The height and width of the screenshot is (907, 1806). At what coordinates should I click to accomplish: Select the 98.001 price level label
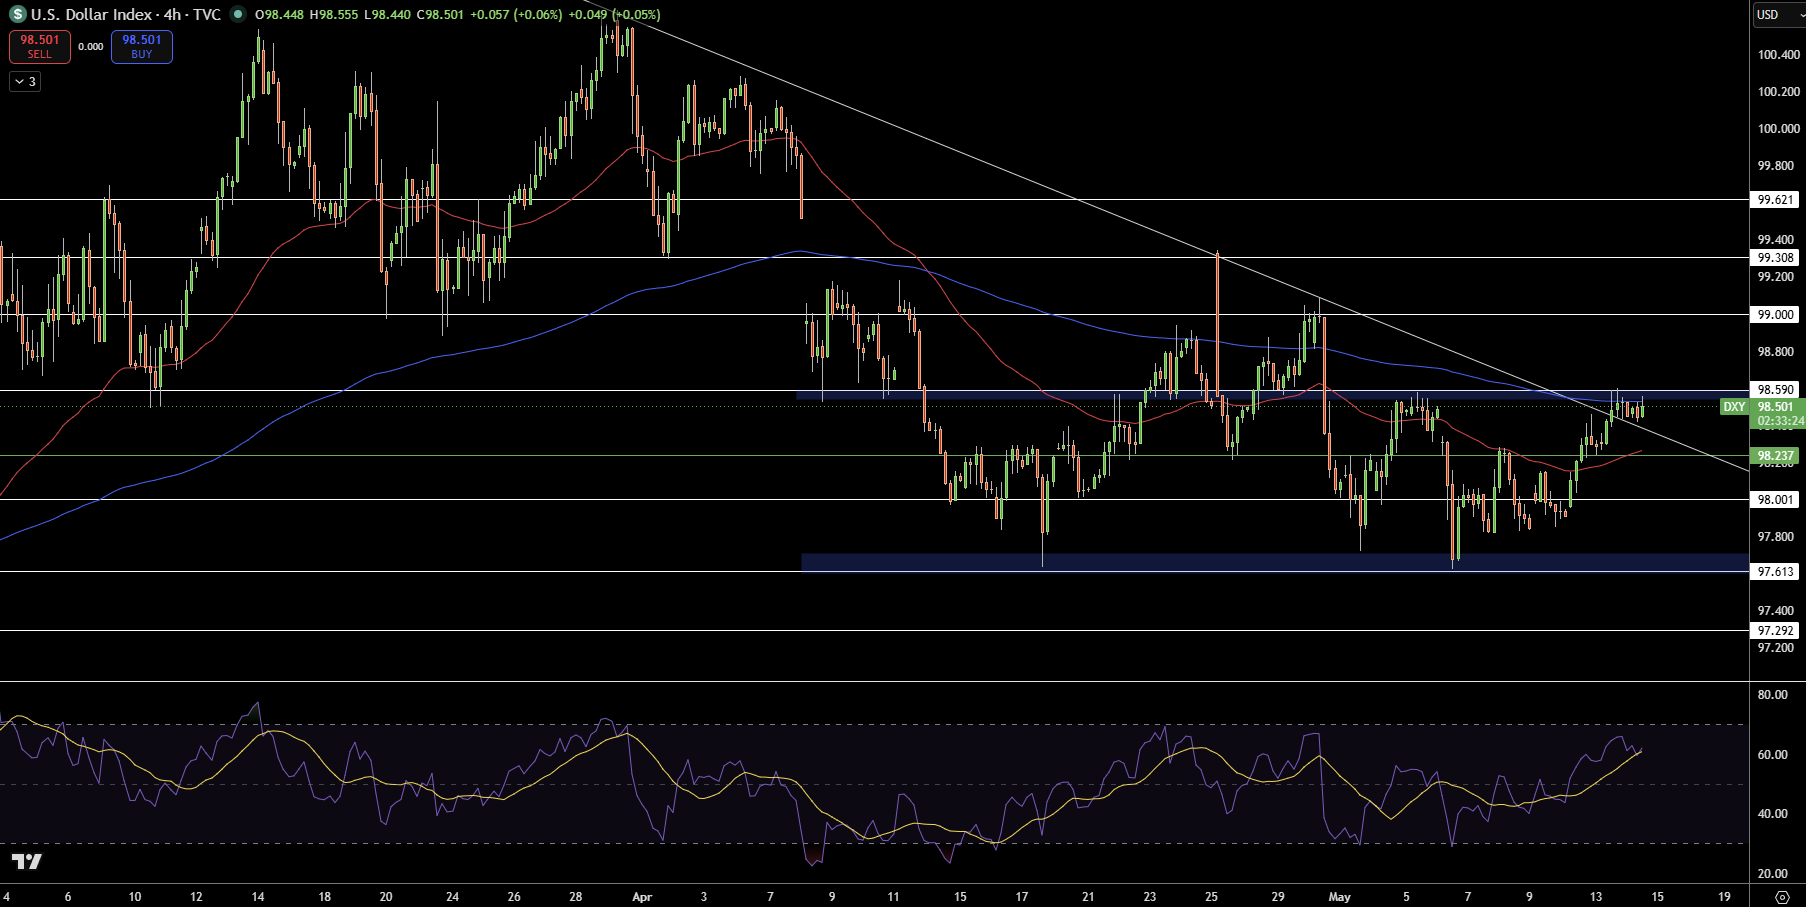[1776, 500]
